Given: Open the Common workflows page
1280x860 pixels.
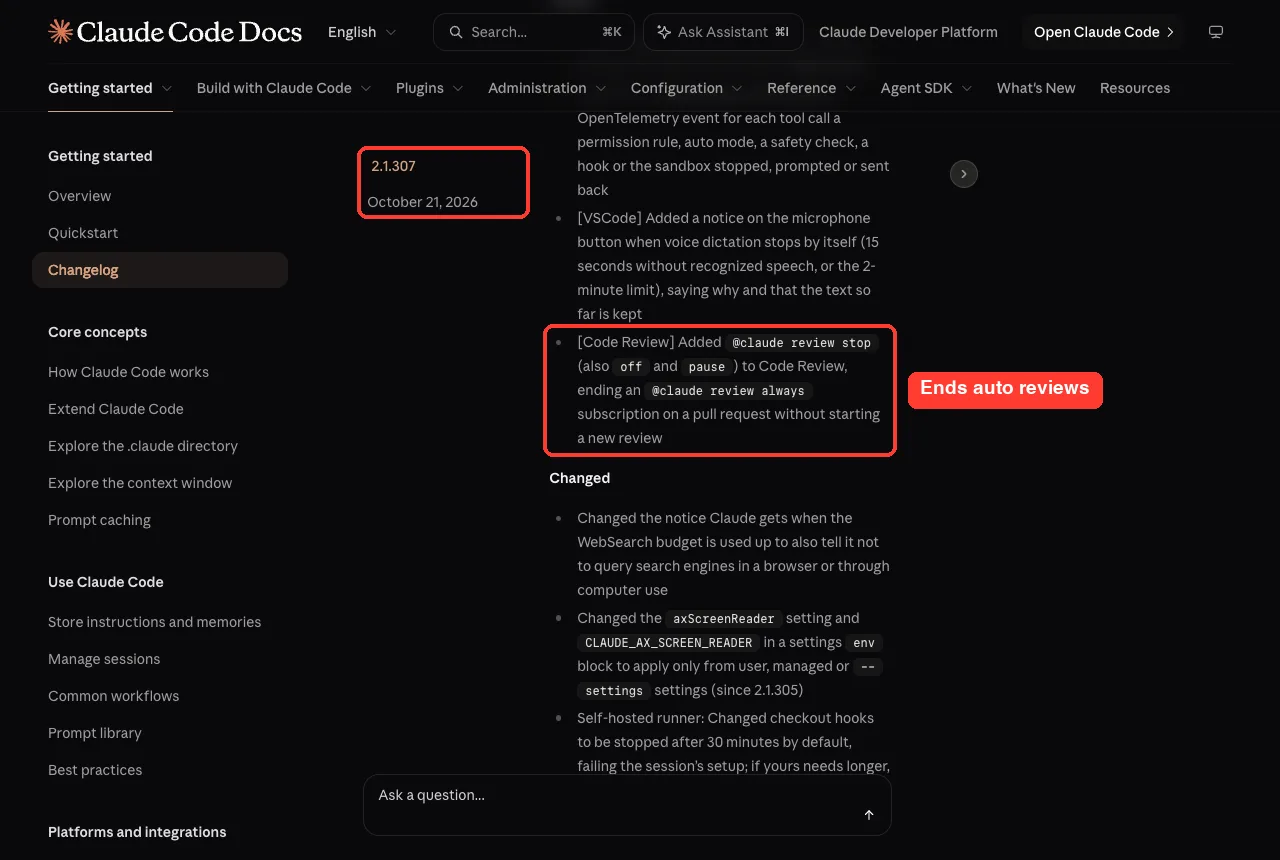Looking at the screenshot, I should coord(160,696).
